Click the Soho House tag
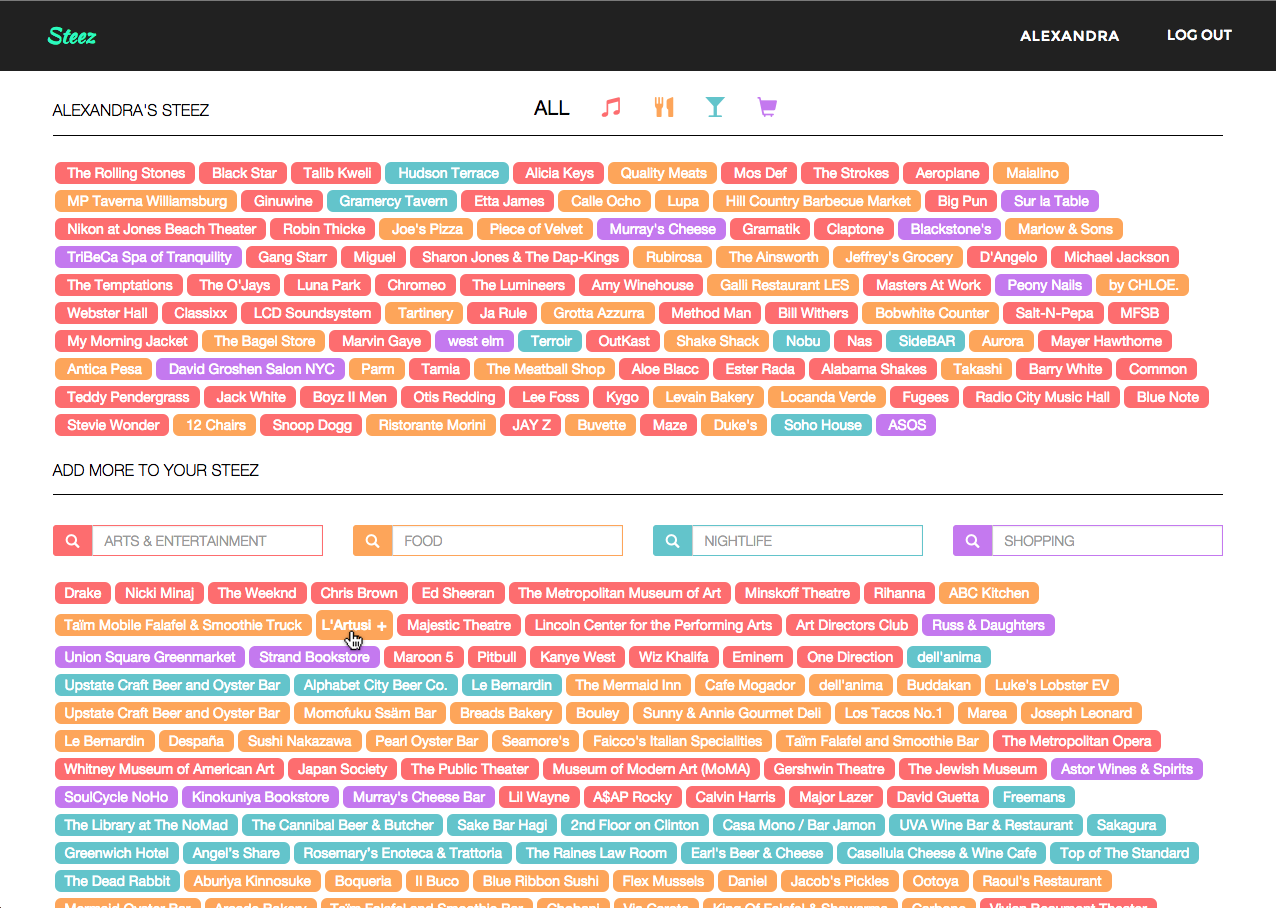 (822, 425)
